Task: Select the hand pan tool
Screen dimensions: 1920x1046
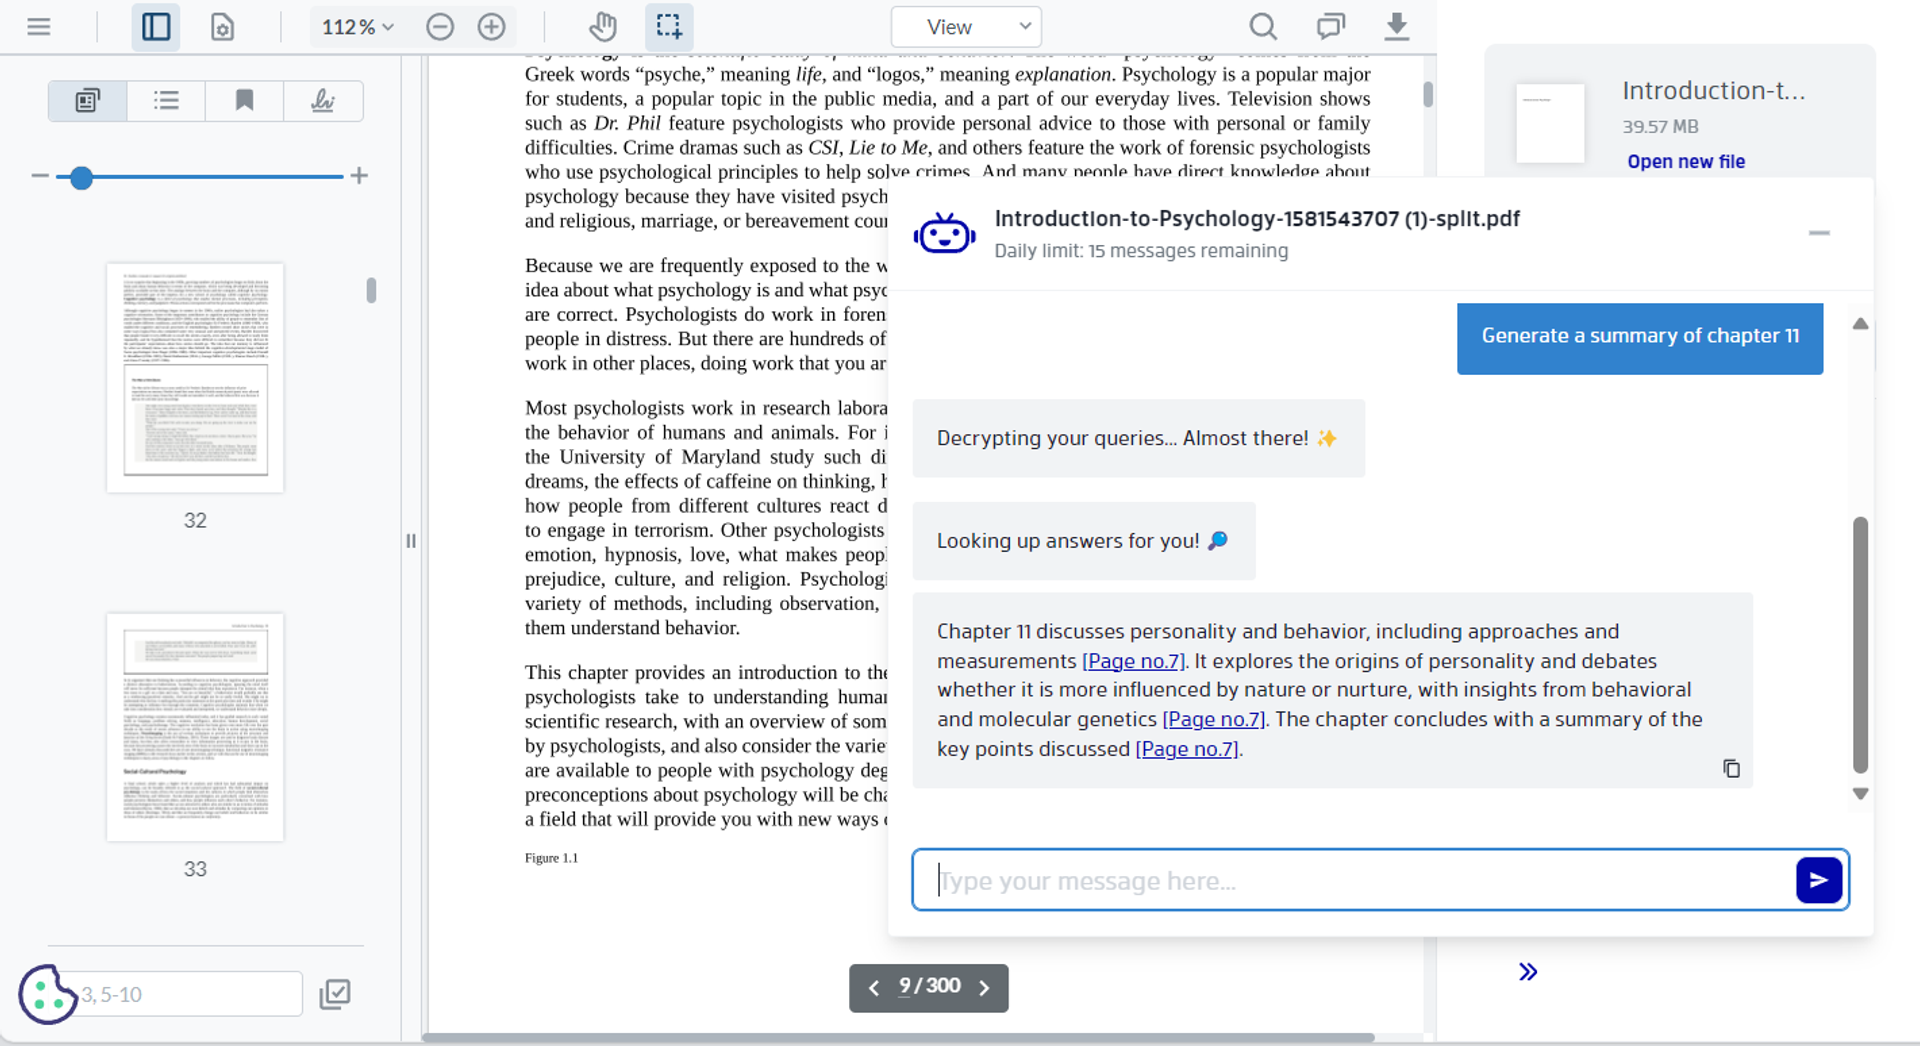Action: click(x=602, y=27)
